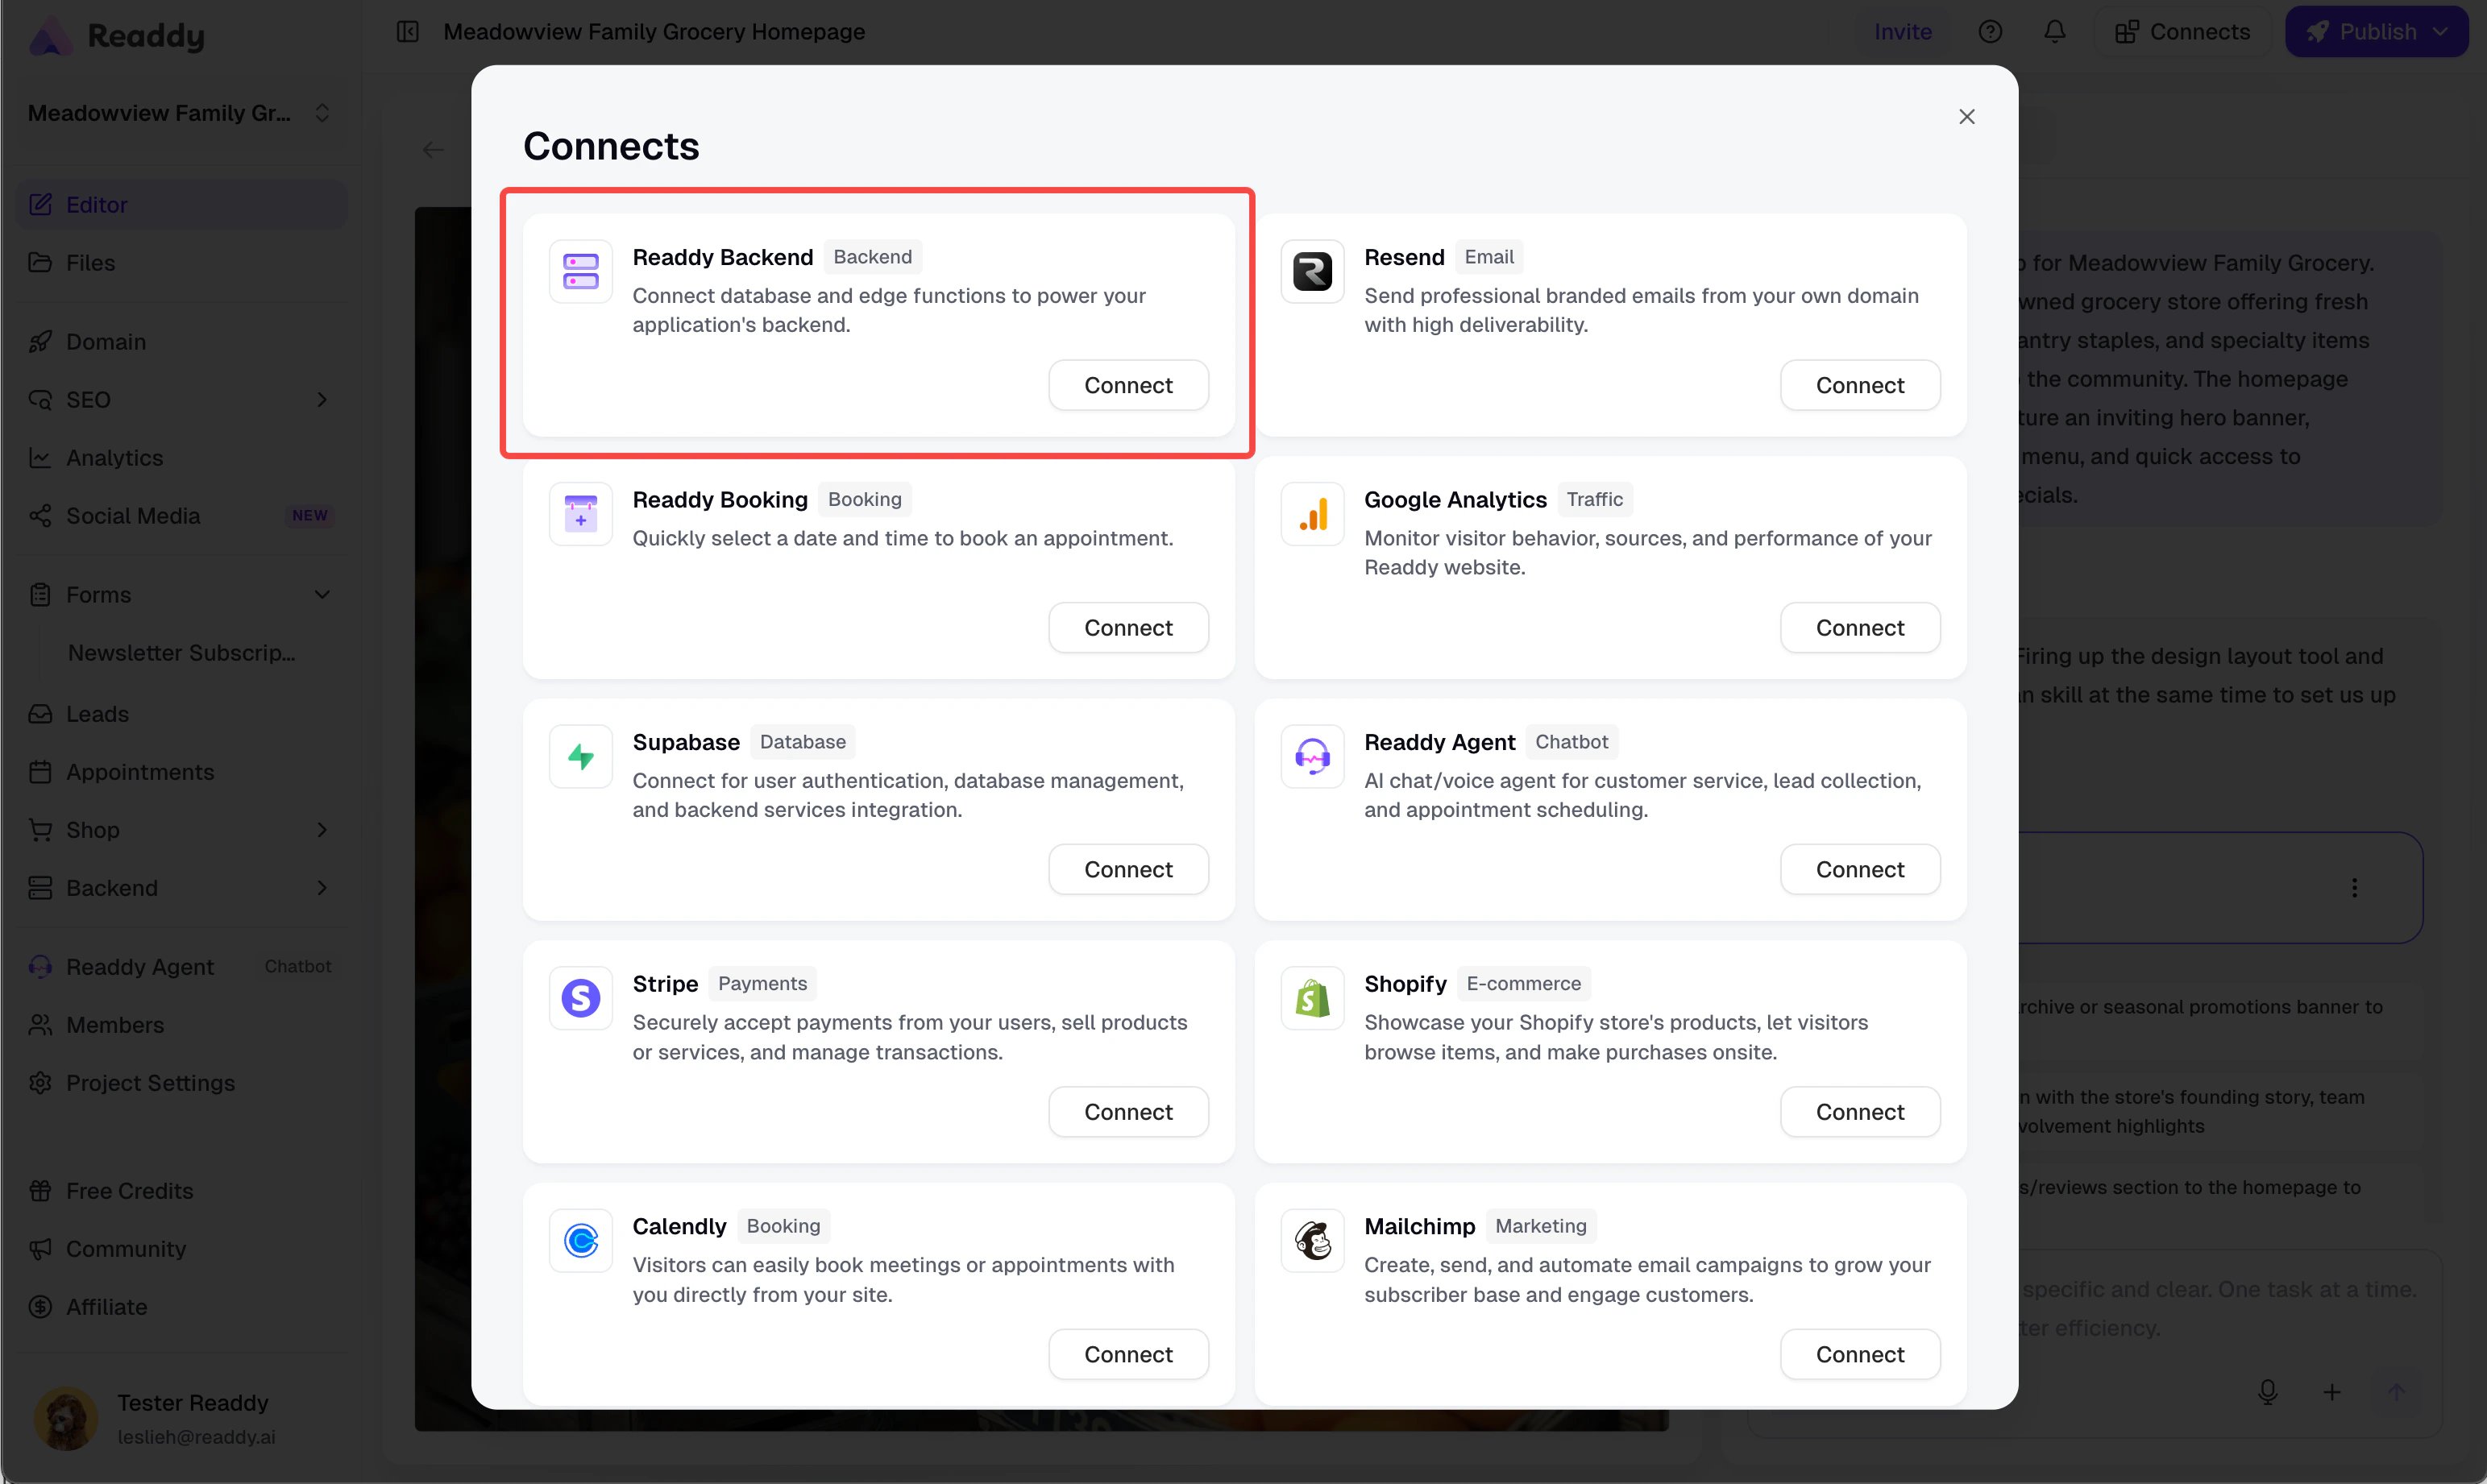Image resolution: width=2487 pixels, height=1484 pixels.
Task: Connect Readdy Agent chatbot
Action: [1859, 870]
